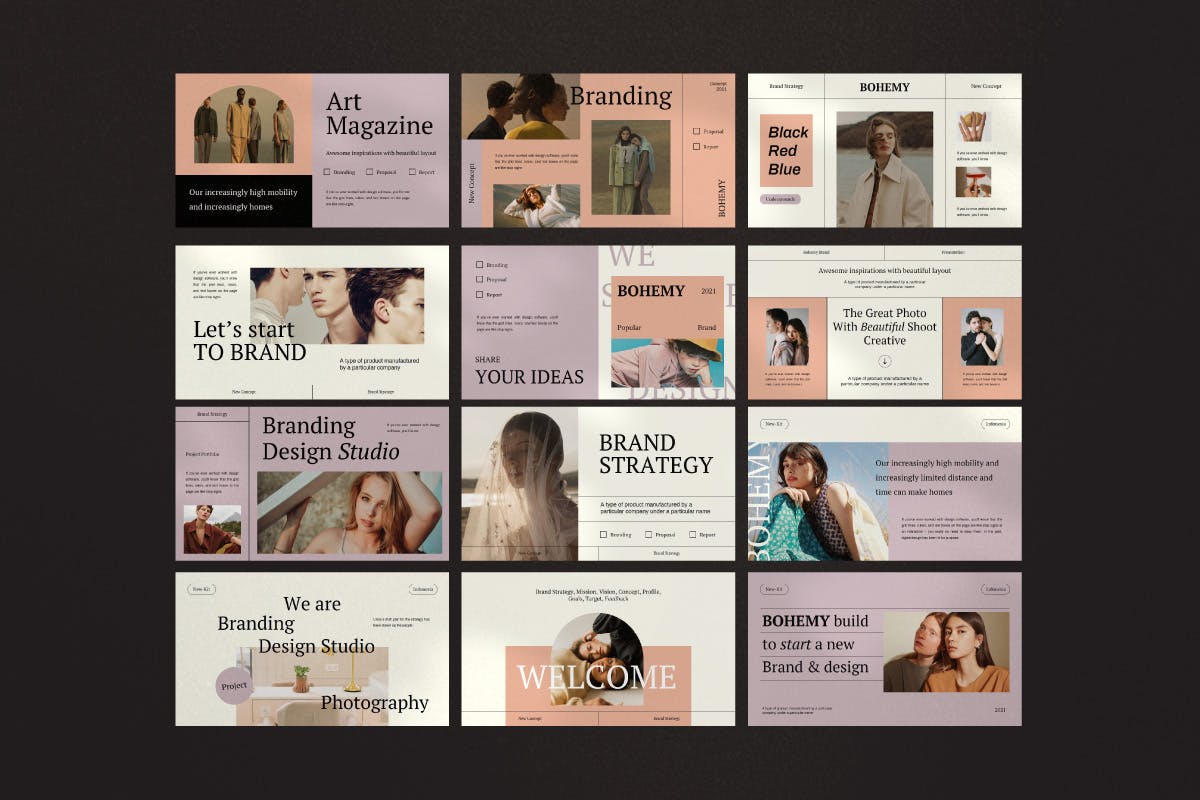Image resolution: width=1200 pixels, height=800 pixels.
Task: Check the Branding checkbox on Art Magazine slide
Action: pyautogui.click(x=328, y=172)
